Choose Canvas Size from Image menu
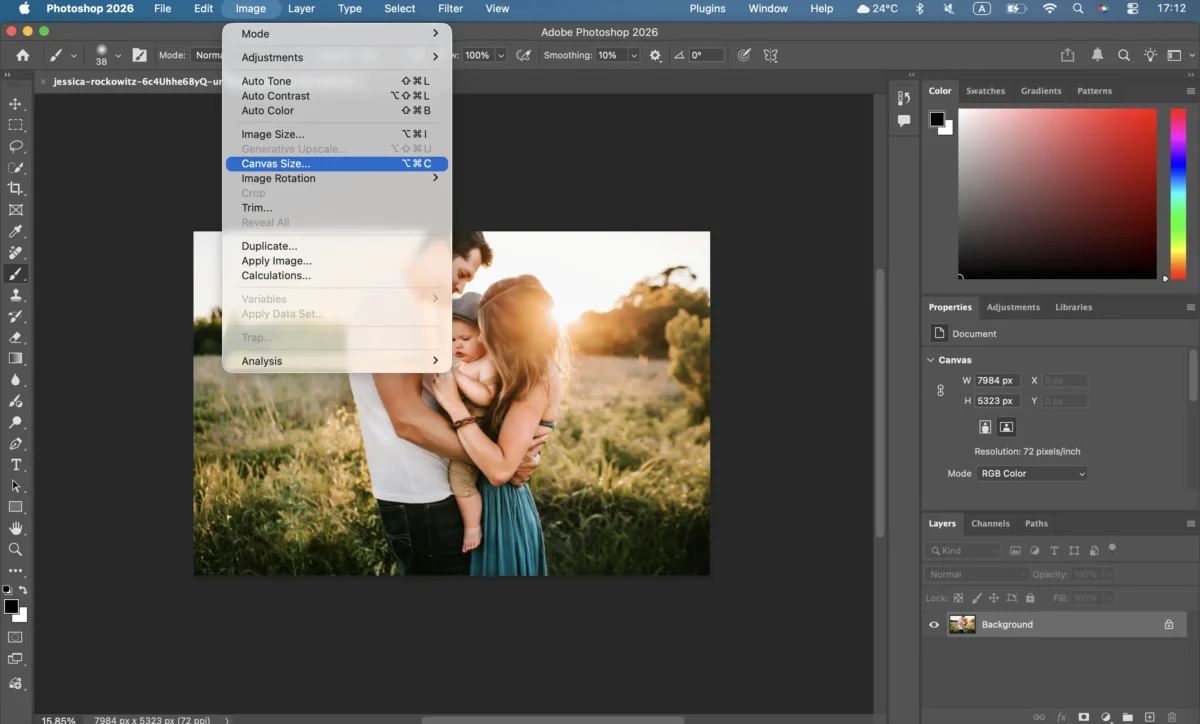Image resolution: width=1200 pixels, height=724 pixels. (337, 164)
